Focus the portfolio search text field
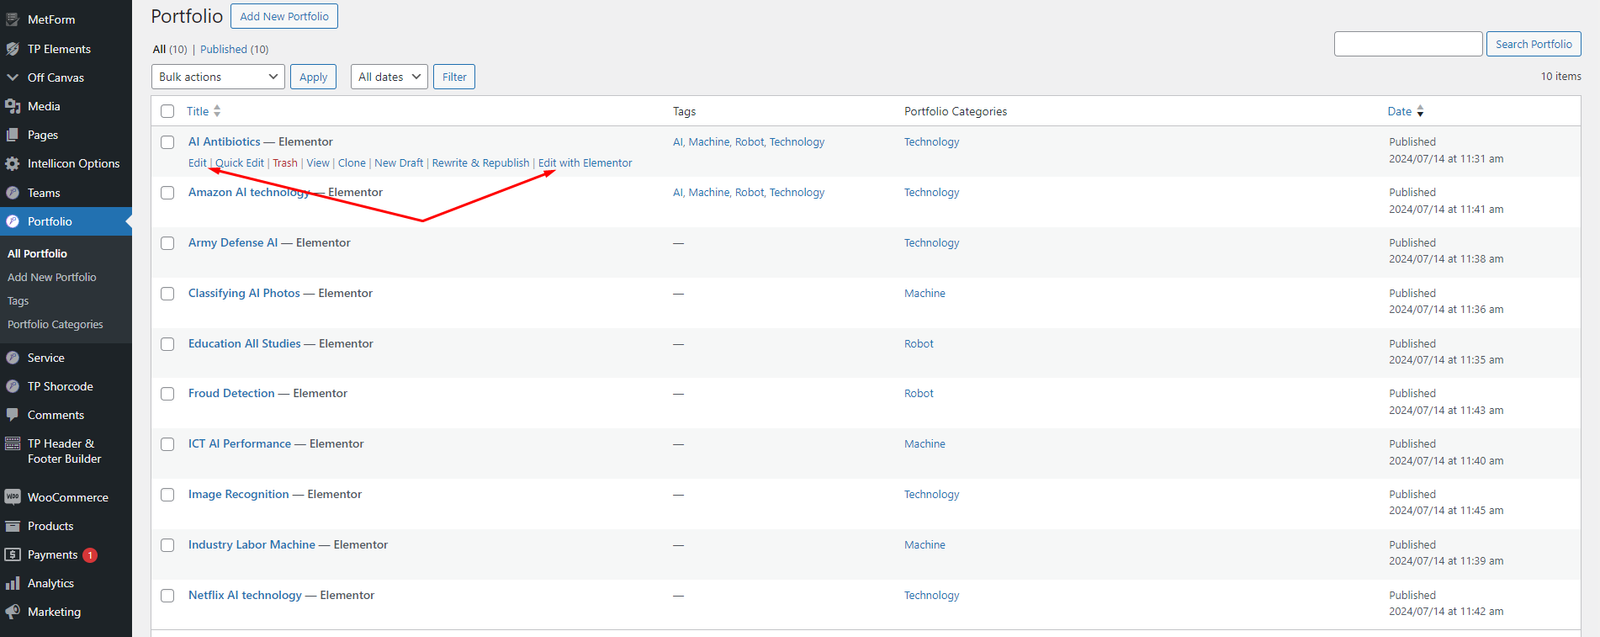The height and width of the screenshot is (637, 1600). 1407,44
